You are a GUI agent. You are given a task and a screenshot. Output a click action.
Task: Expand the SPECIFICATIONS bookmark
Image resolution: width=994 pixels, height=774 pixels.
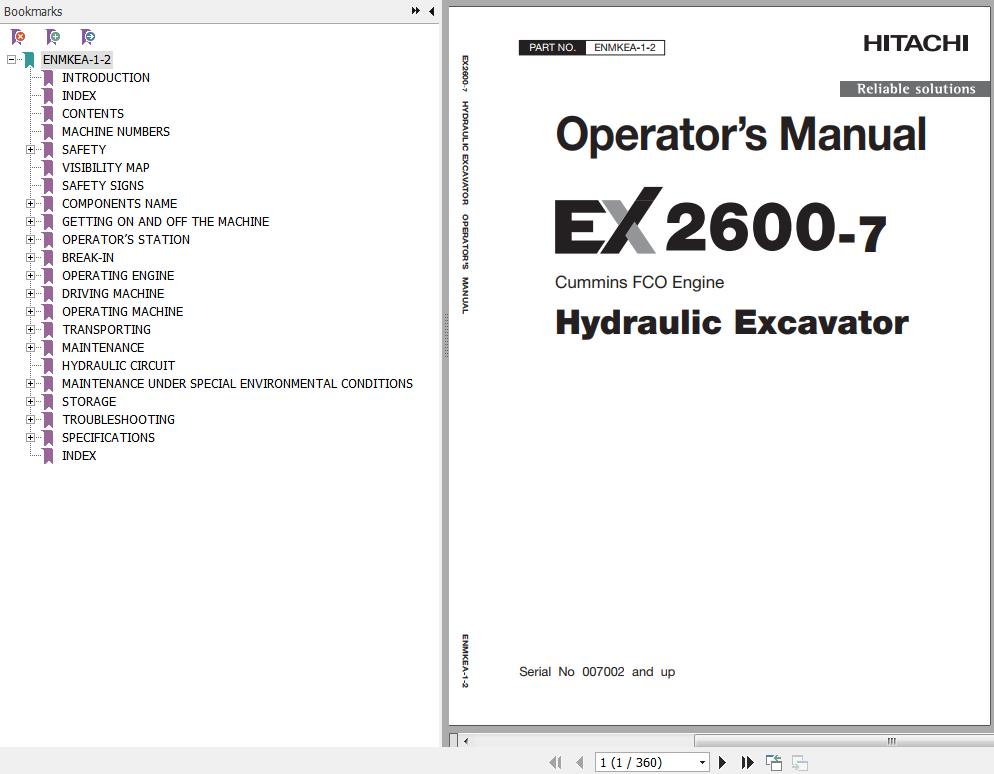coord(30,437)
